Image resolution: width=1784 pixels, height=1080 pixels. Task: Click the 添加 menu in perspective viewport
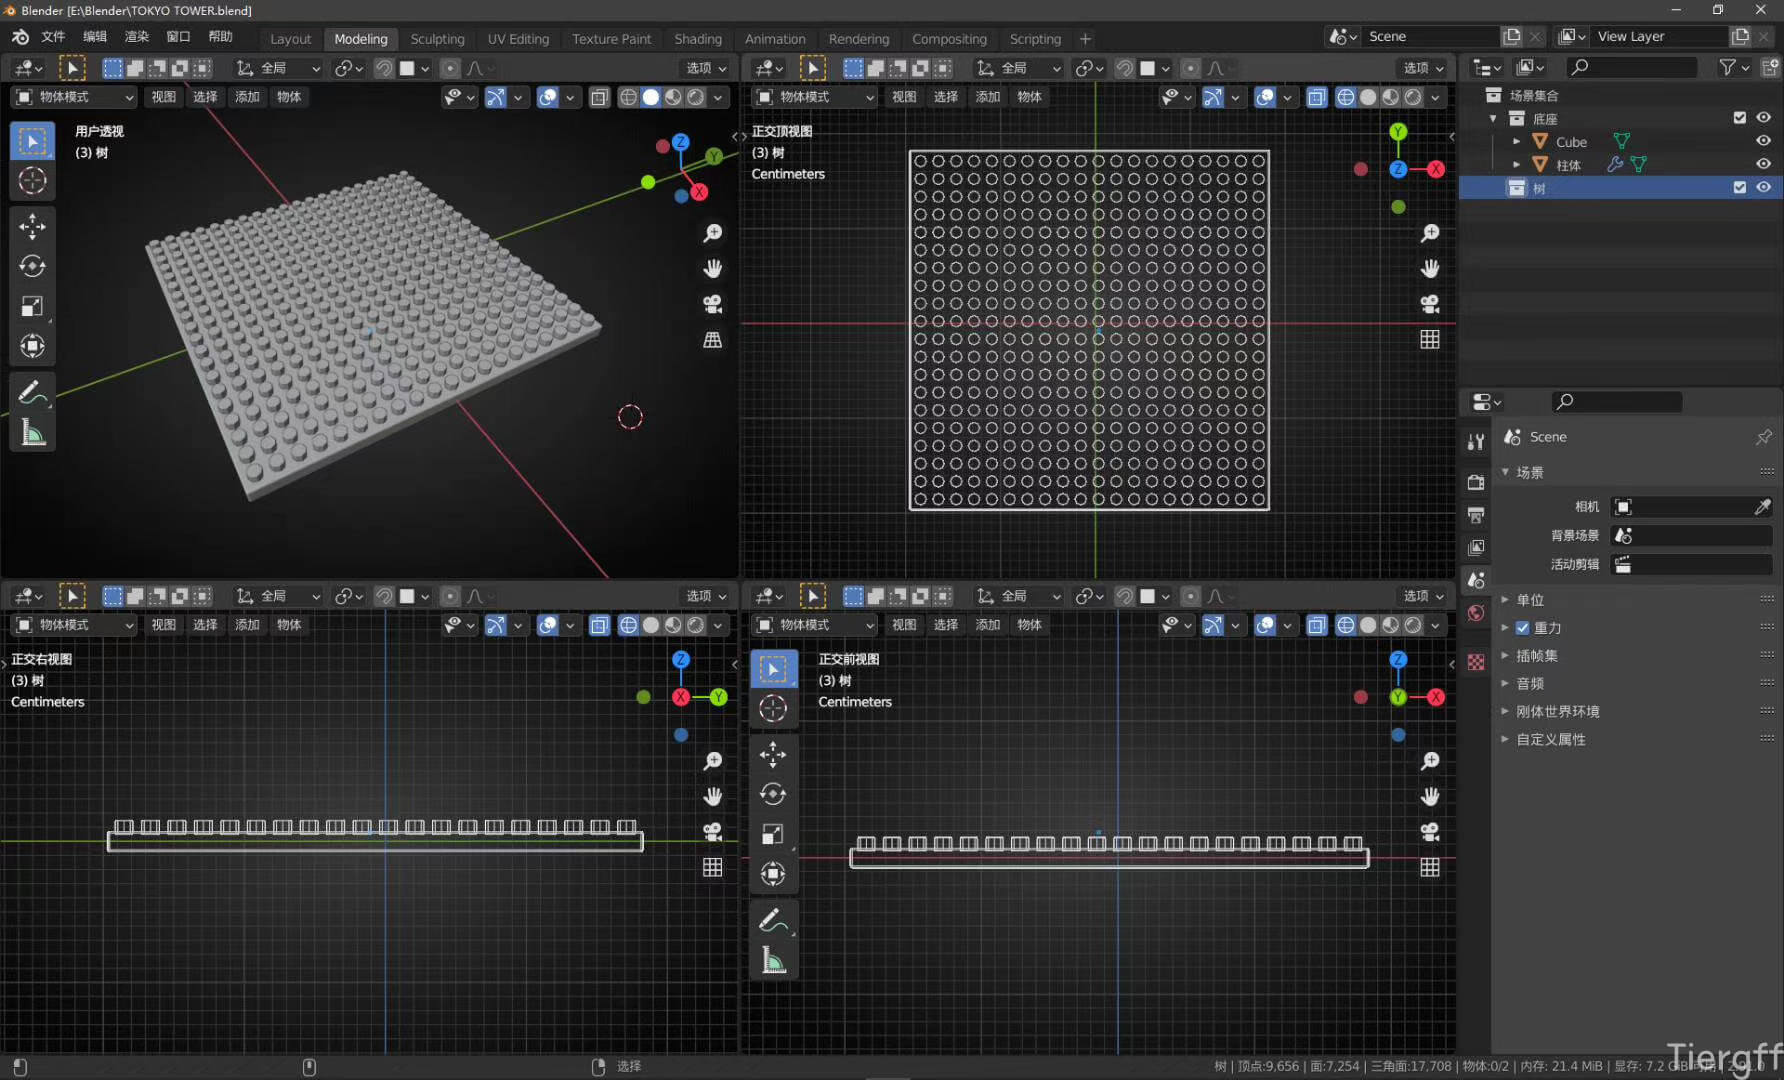(x=247, y=97)
